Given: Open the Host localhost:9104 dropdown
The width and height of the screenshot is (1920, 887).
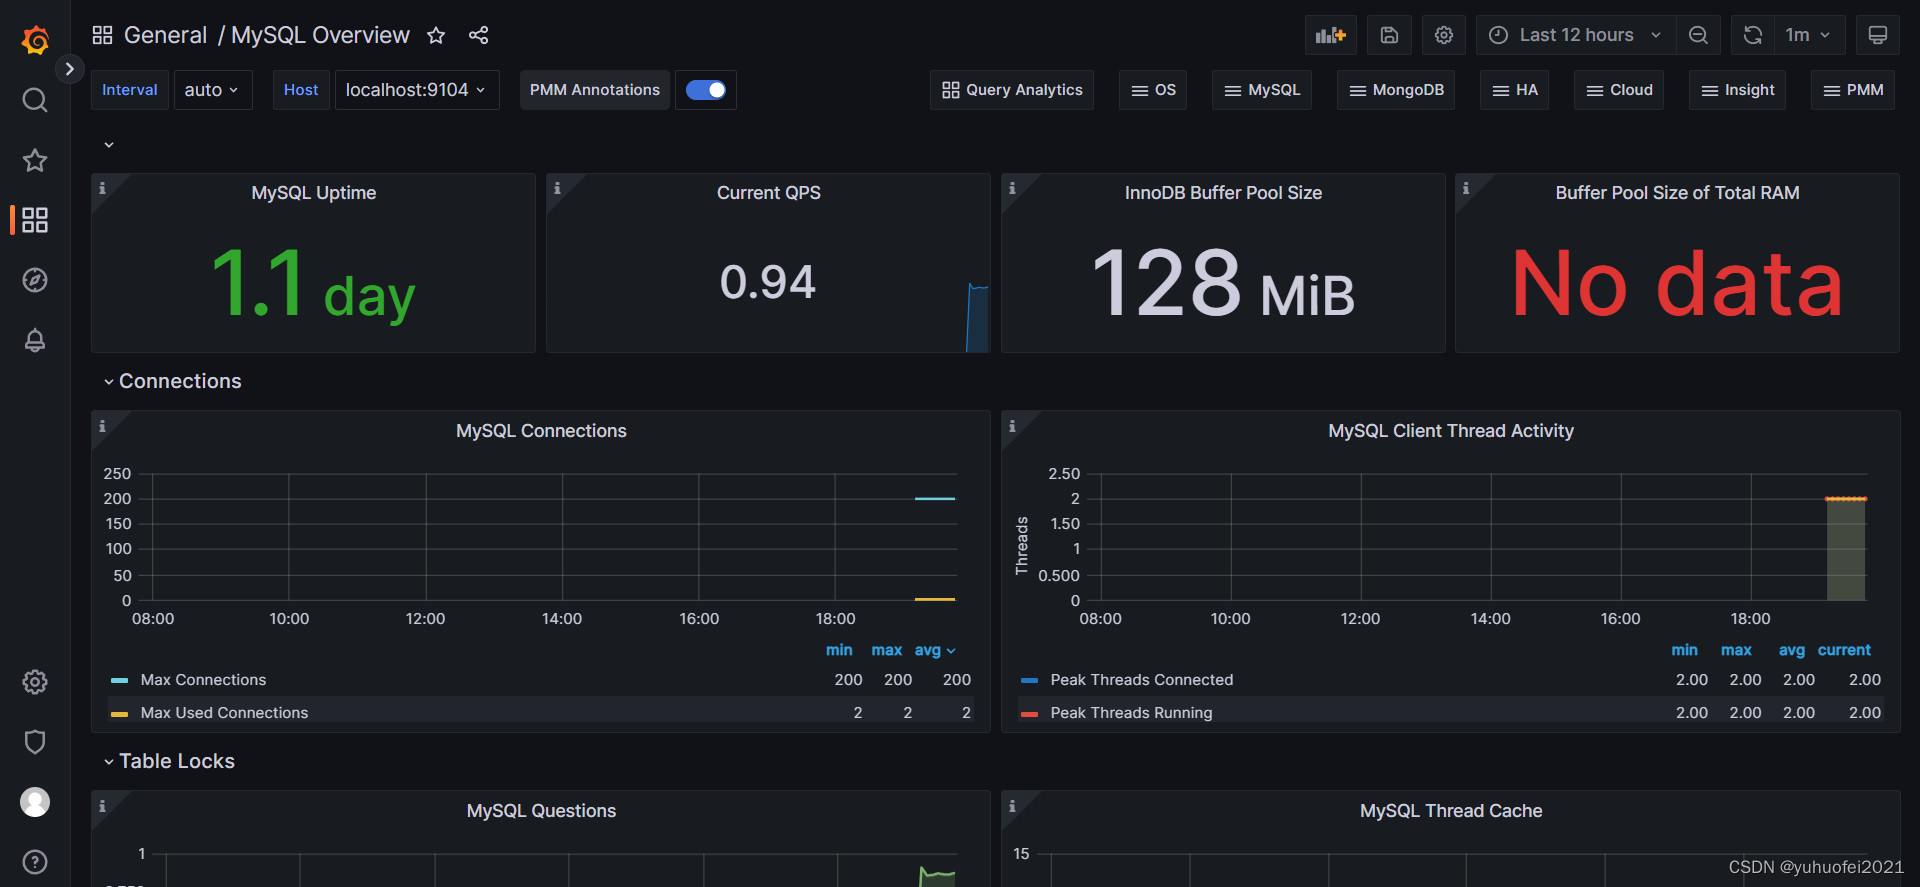Looking at the screenshot, I should point(416,90).
